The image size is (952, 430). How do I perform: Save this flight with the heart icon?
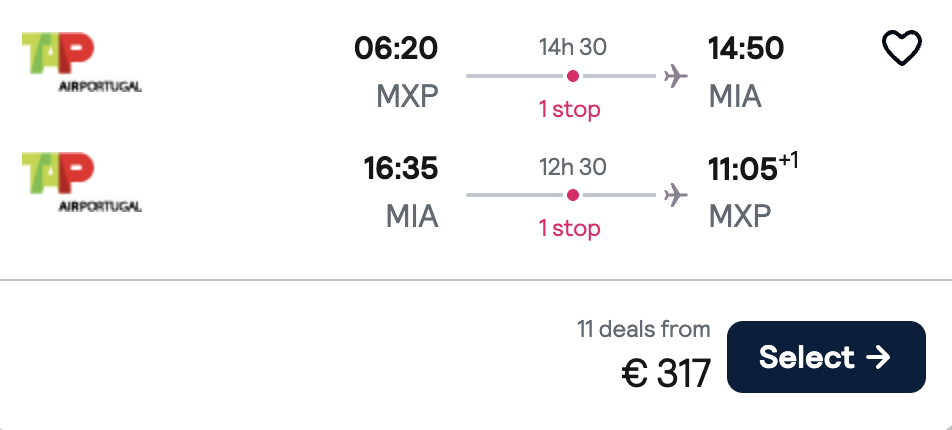(901, 48)
